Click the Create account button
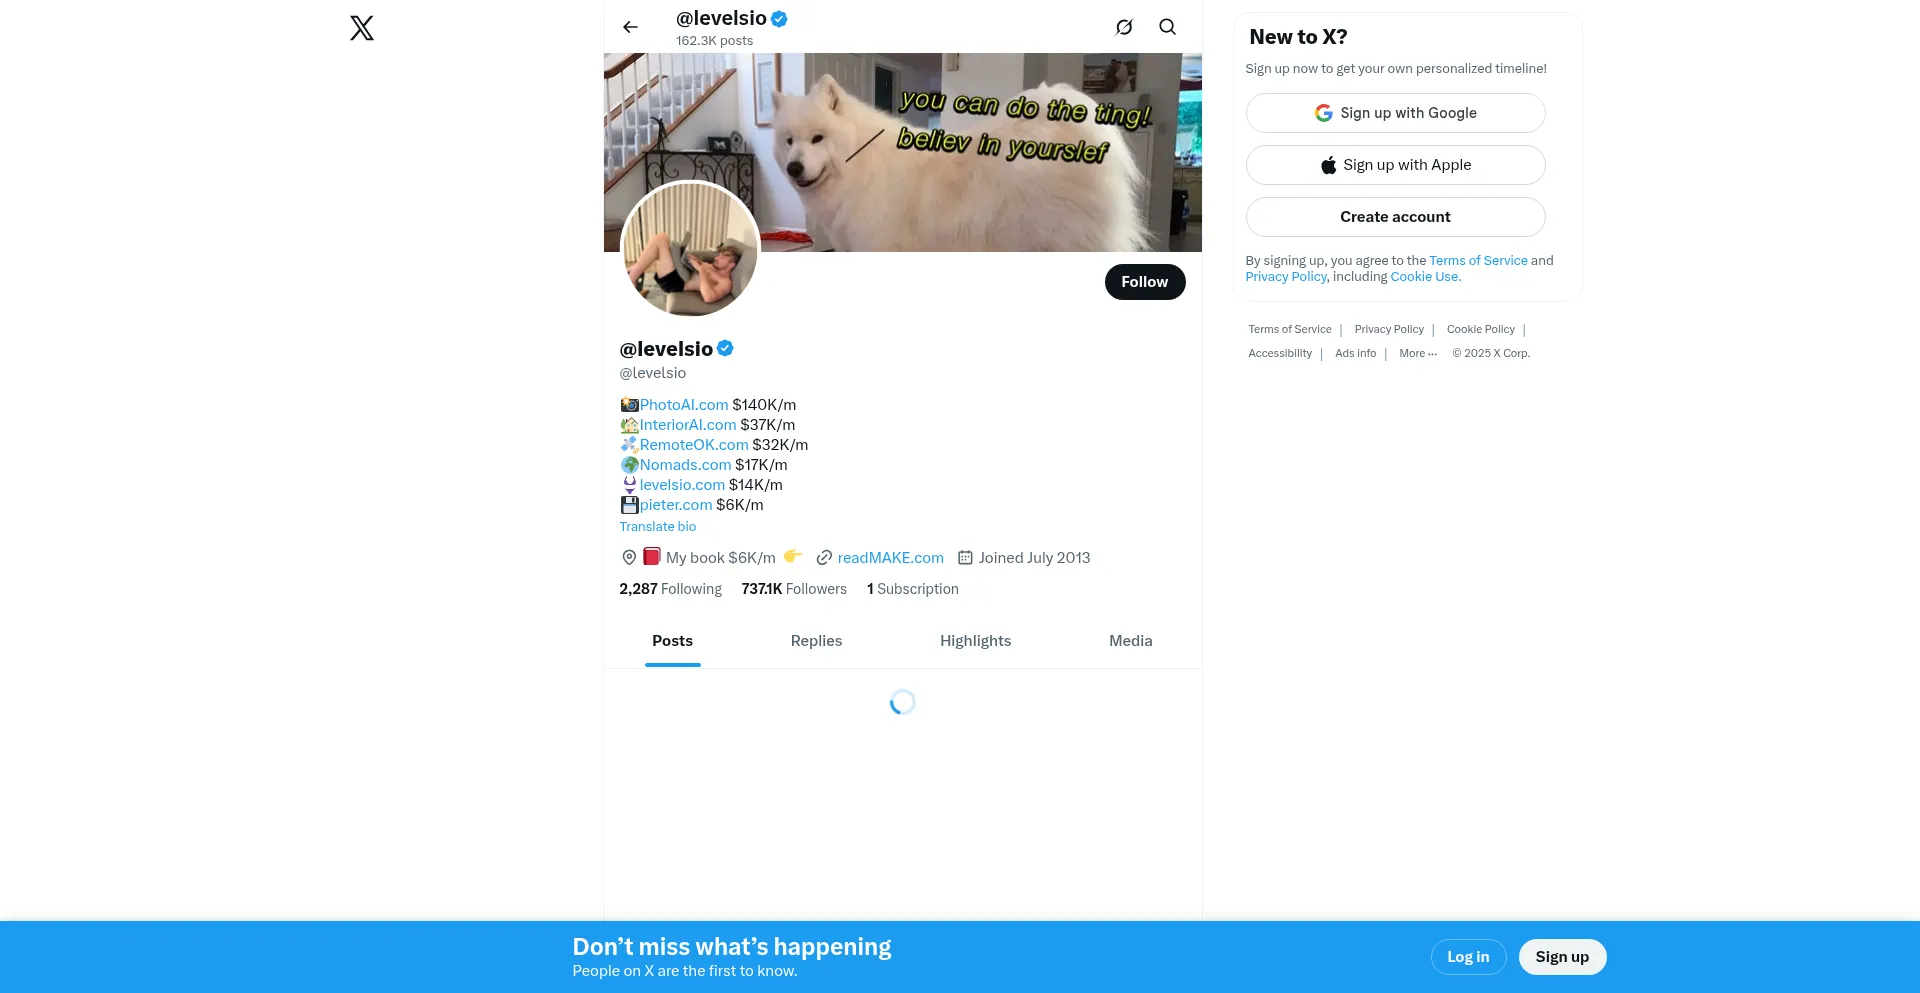 click(1395, 217)
